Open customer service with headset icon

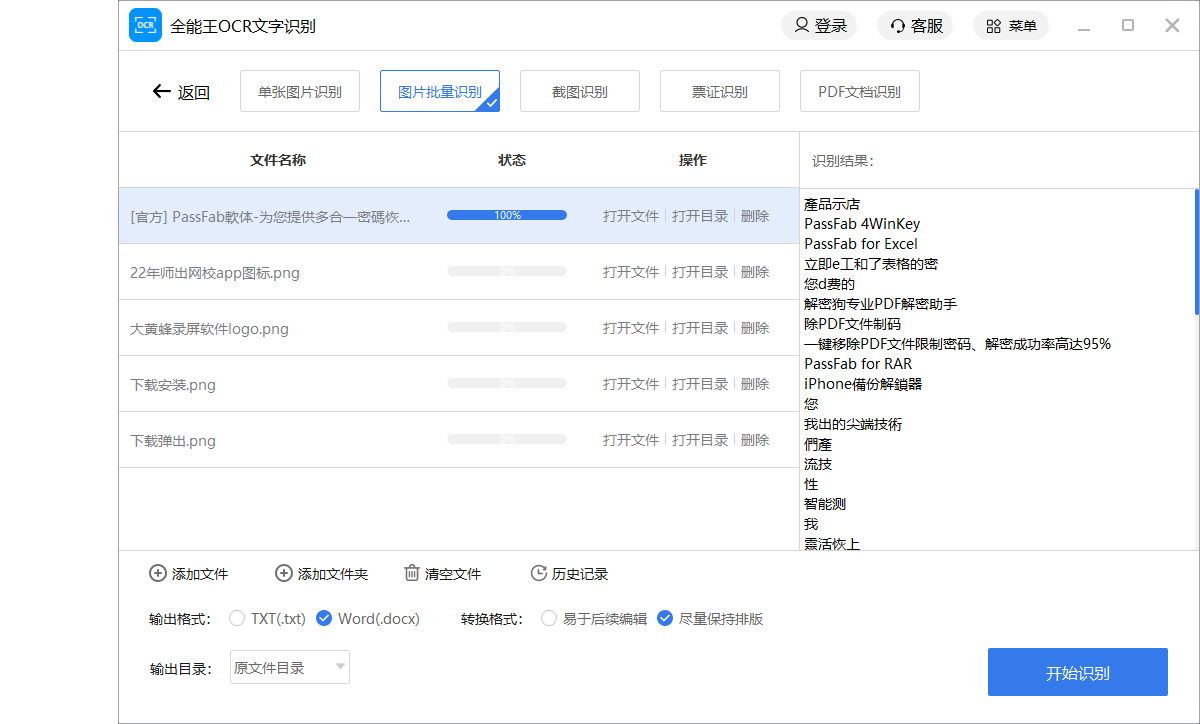898,25
